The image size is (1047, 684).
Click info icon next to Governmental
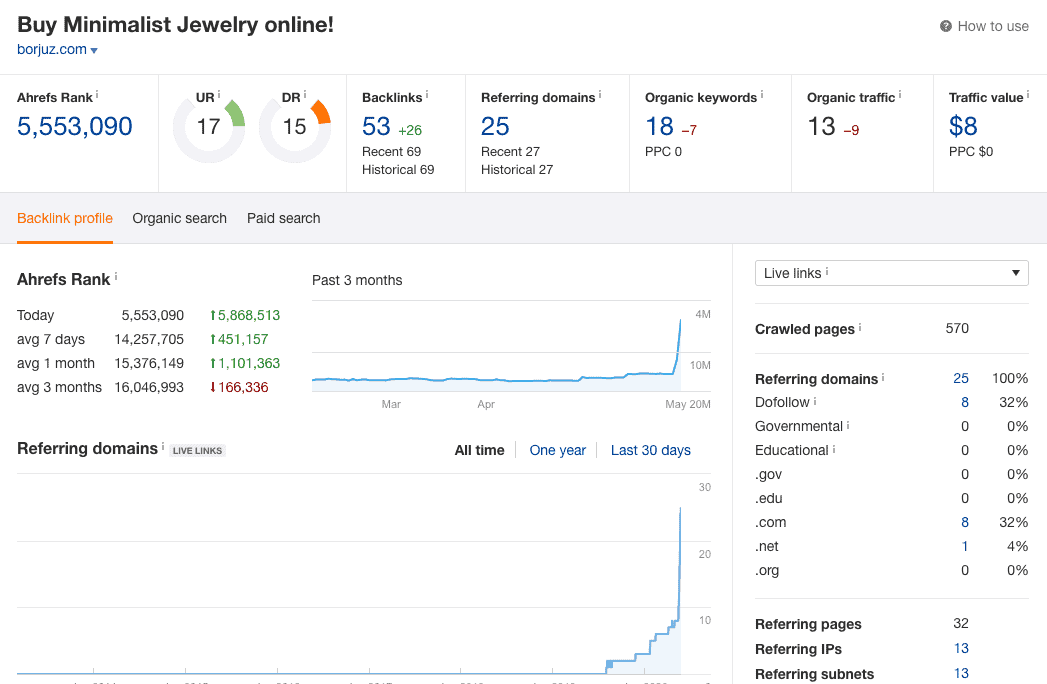point(848,425)
